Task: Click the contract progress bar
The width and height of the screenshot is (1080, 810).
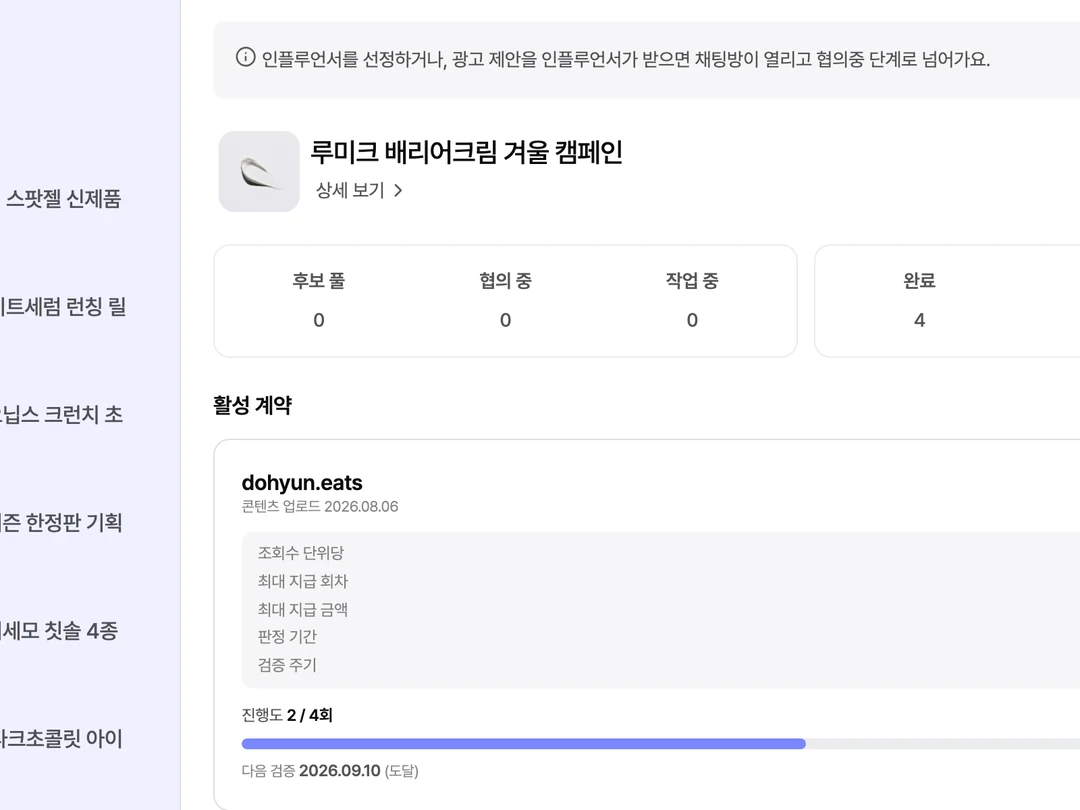Action: (x=661, y=744)
